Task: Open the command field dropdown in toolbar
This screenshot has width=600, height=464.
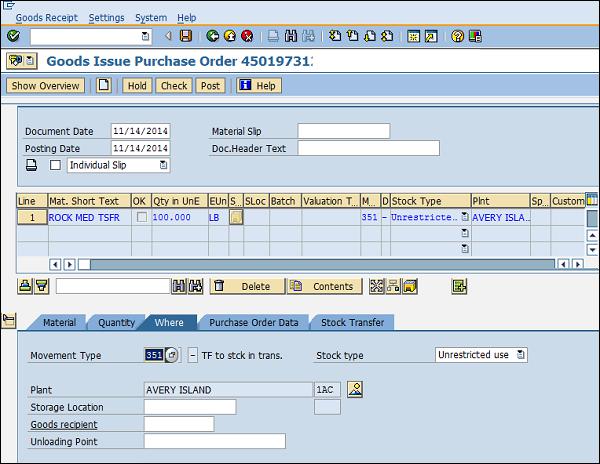Action: (x=146, y=36)
